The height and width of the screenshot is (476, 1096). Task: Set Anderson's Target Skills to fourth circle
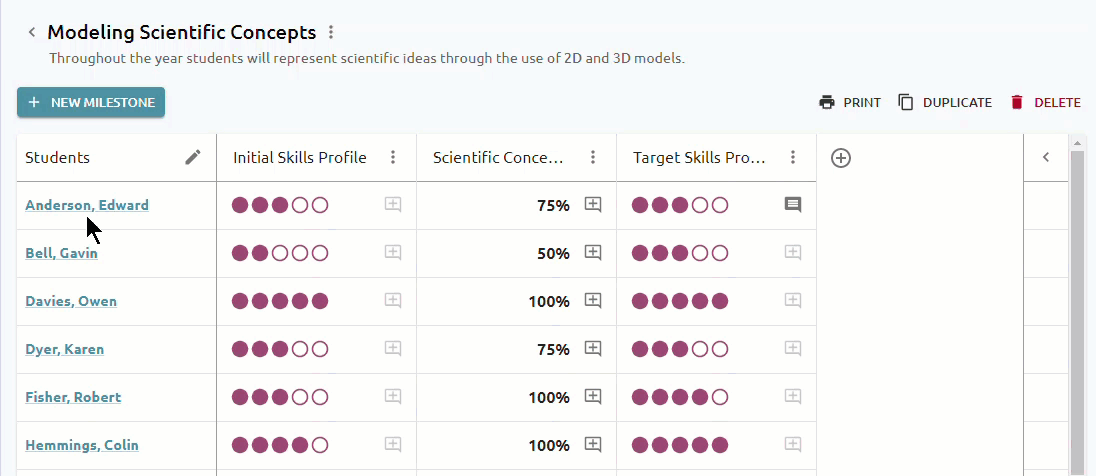click(700, 205)
